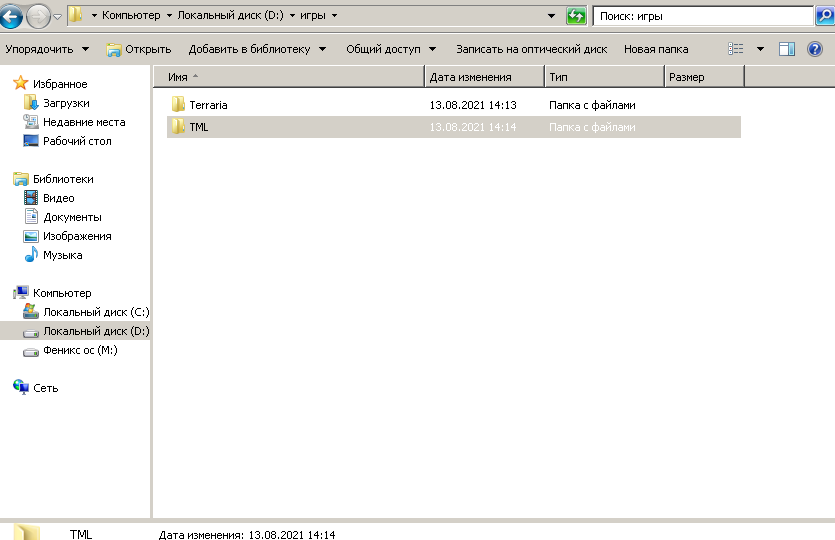Open Локальный диск (C:) in sidebar
Image resolution: width=835 pixels, height=540 pixels.
(96, 312)
